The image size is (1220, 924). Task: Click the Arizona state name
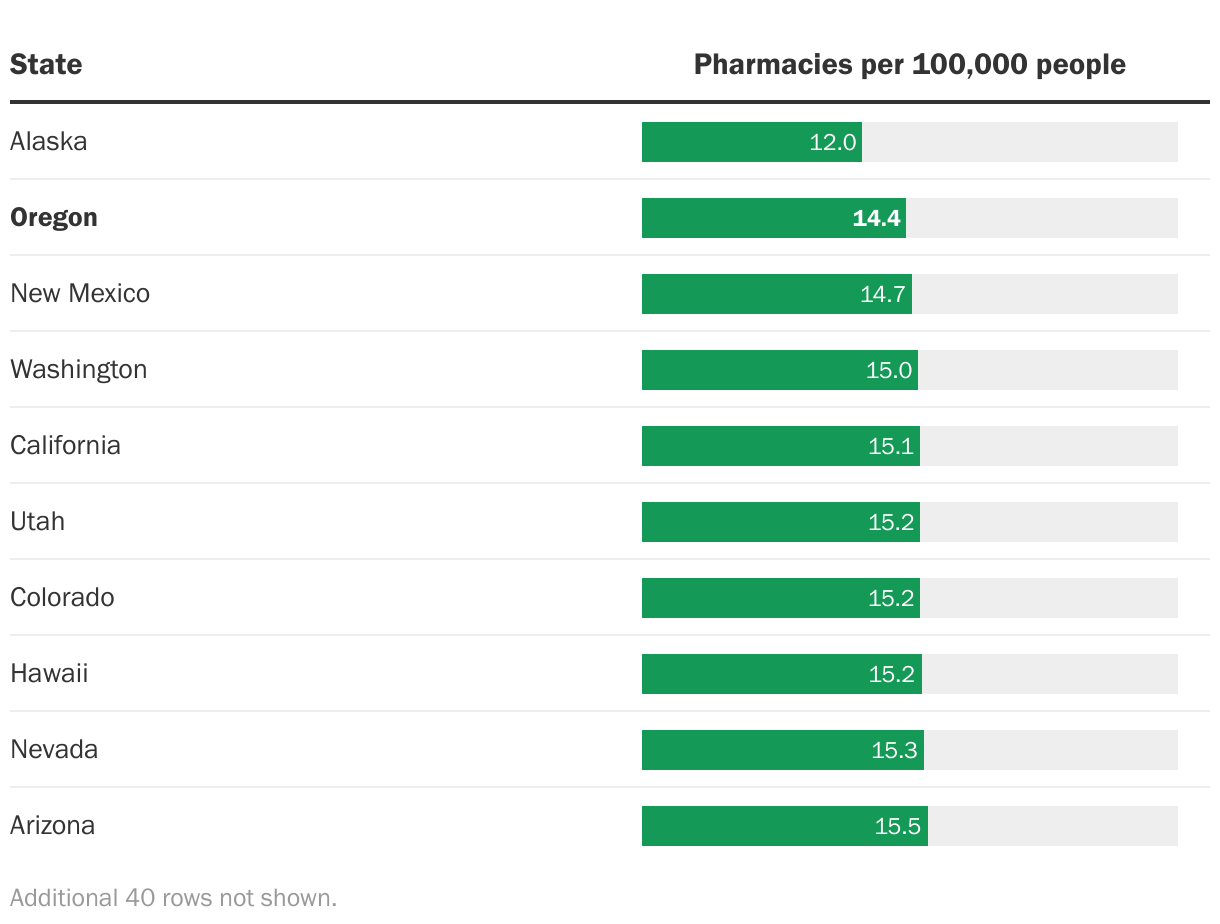(53, 826)
